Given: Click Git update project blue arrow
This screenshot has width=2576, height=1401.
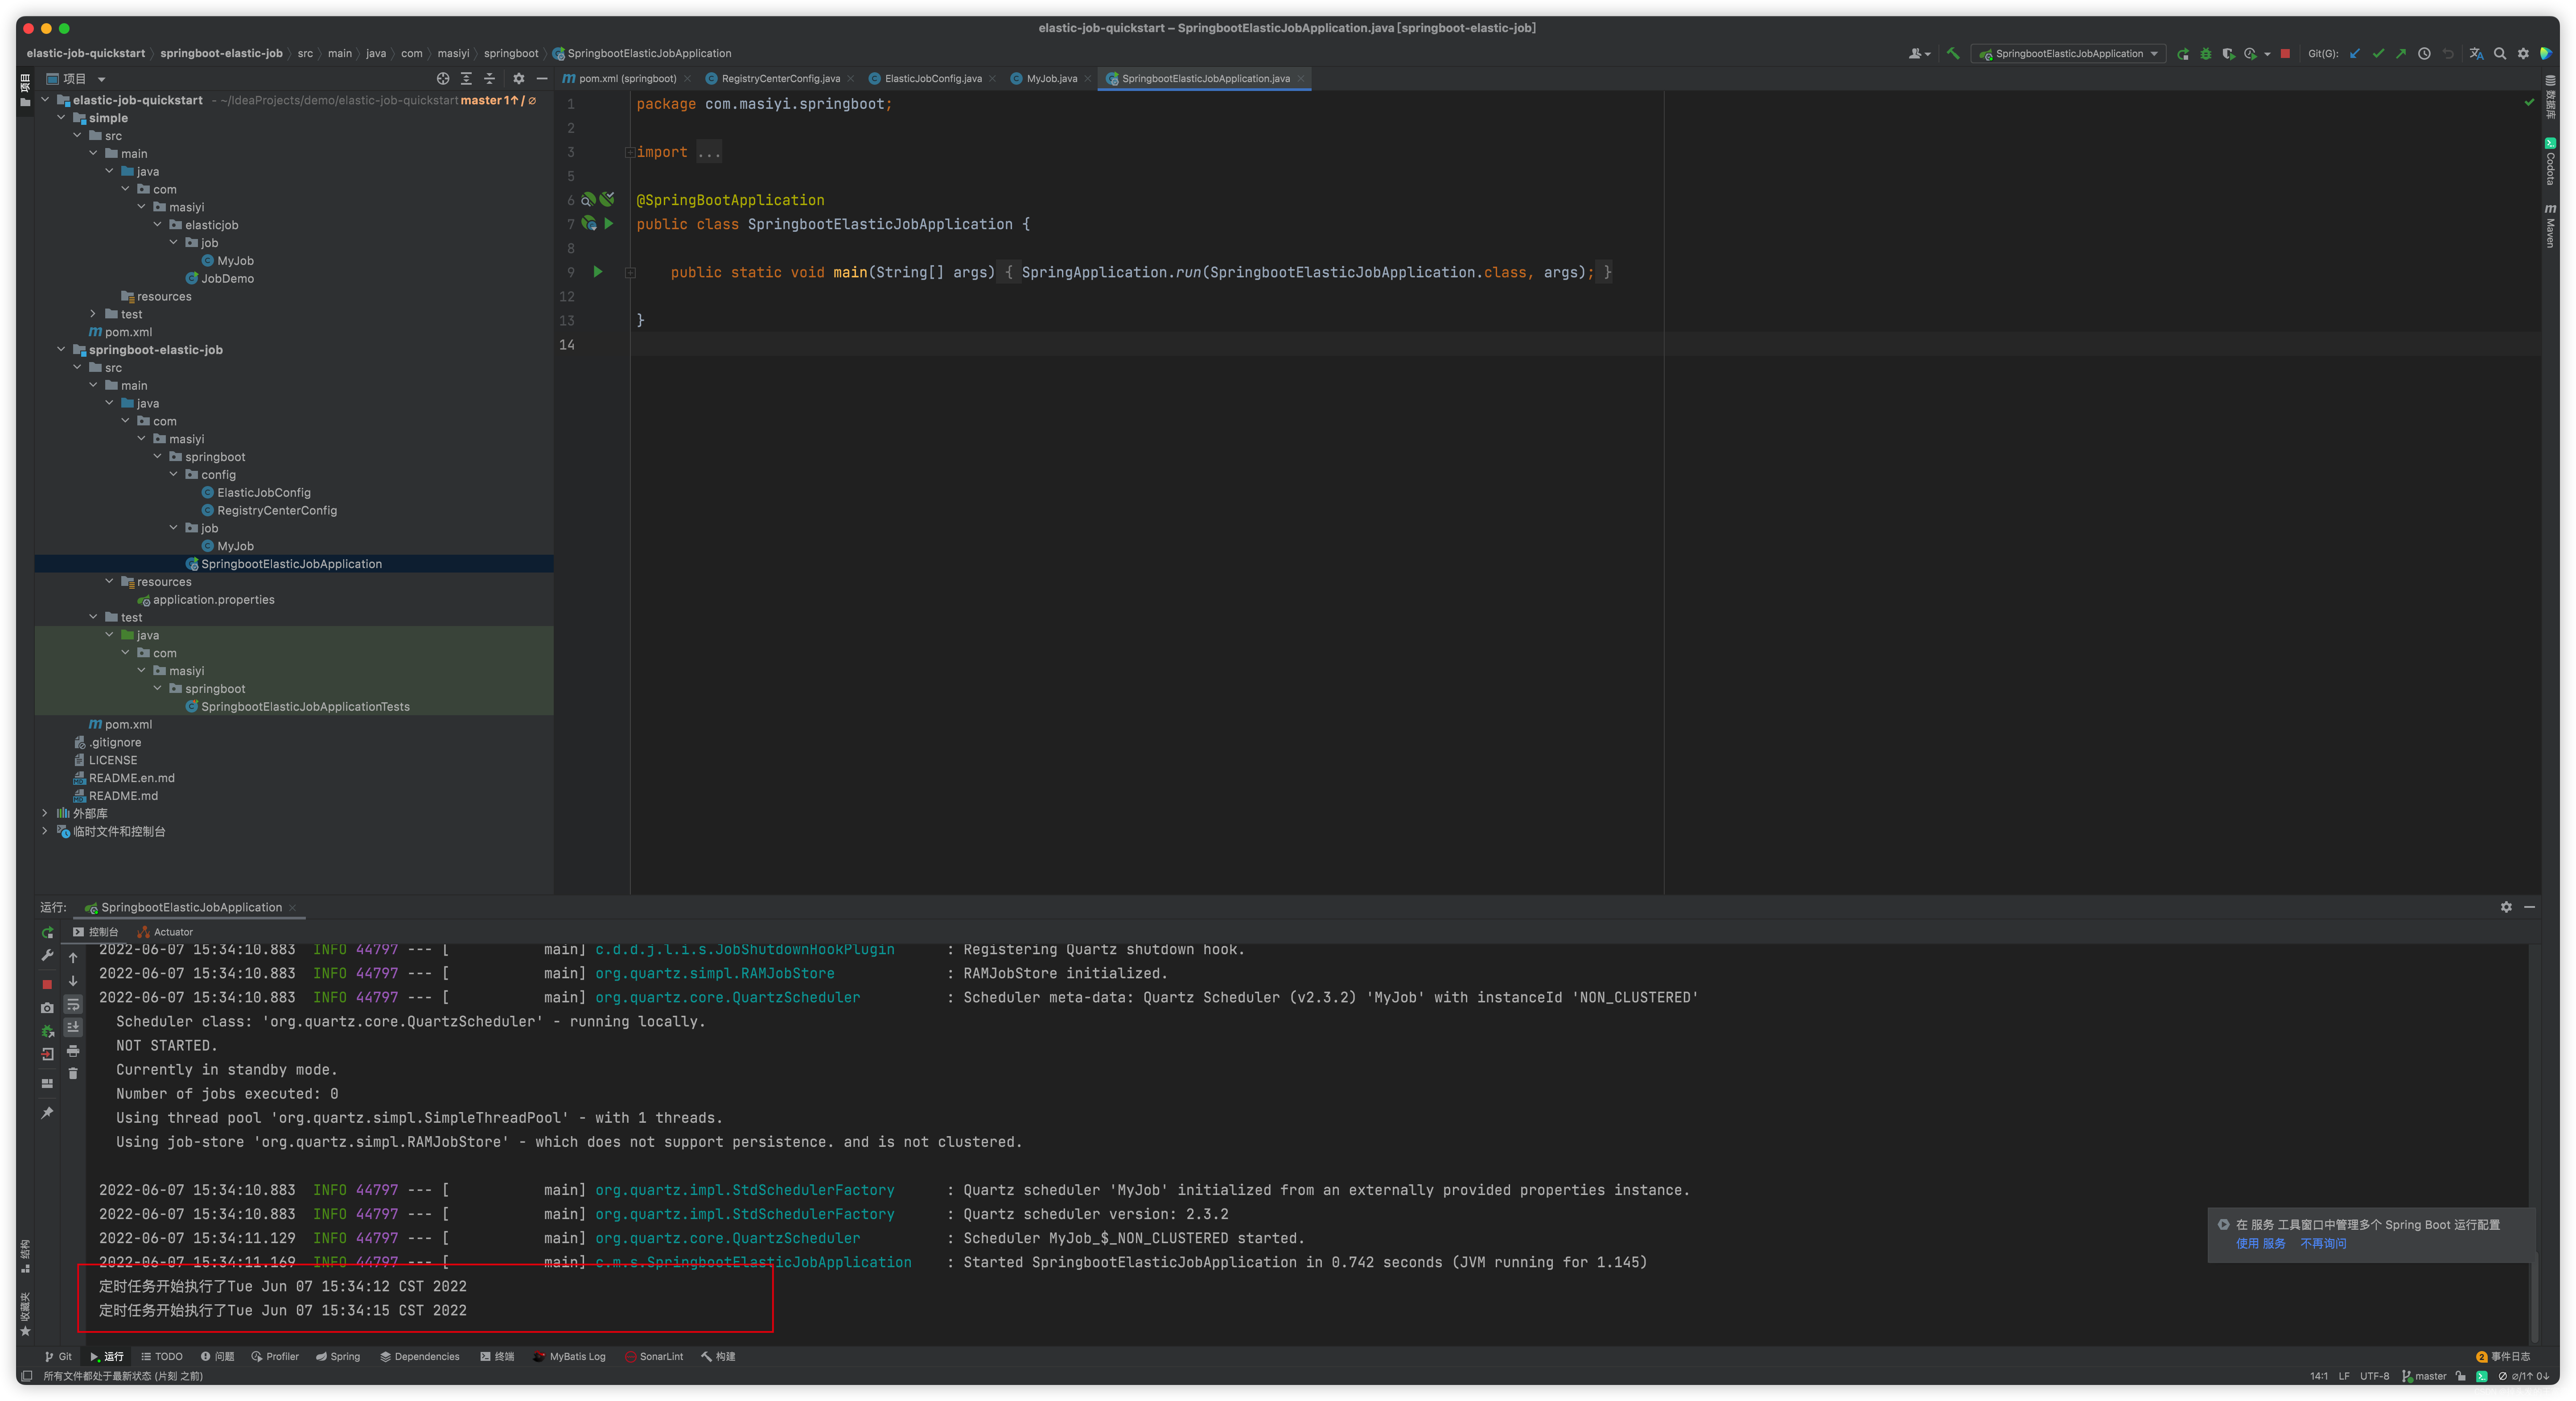Looking at the screenshot, I should (x=2355, y=54).
